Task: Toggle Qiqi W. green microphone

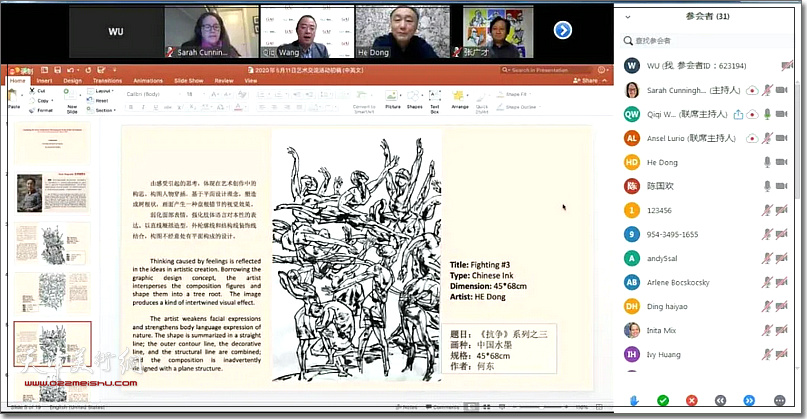Action: click(767, 114)
